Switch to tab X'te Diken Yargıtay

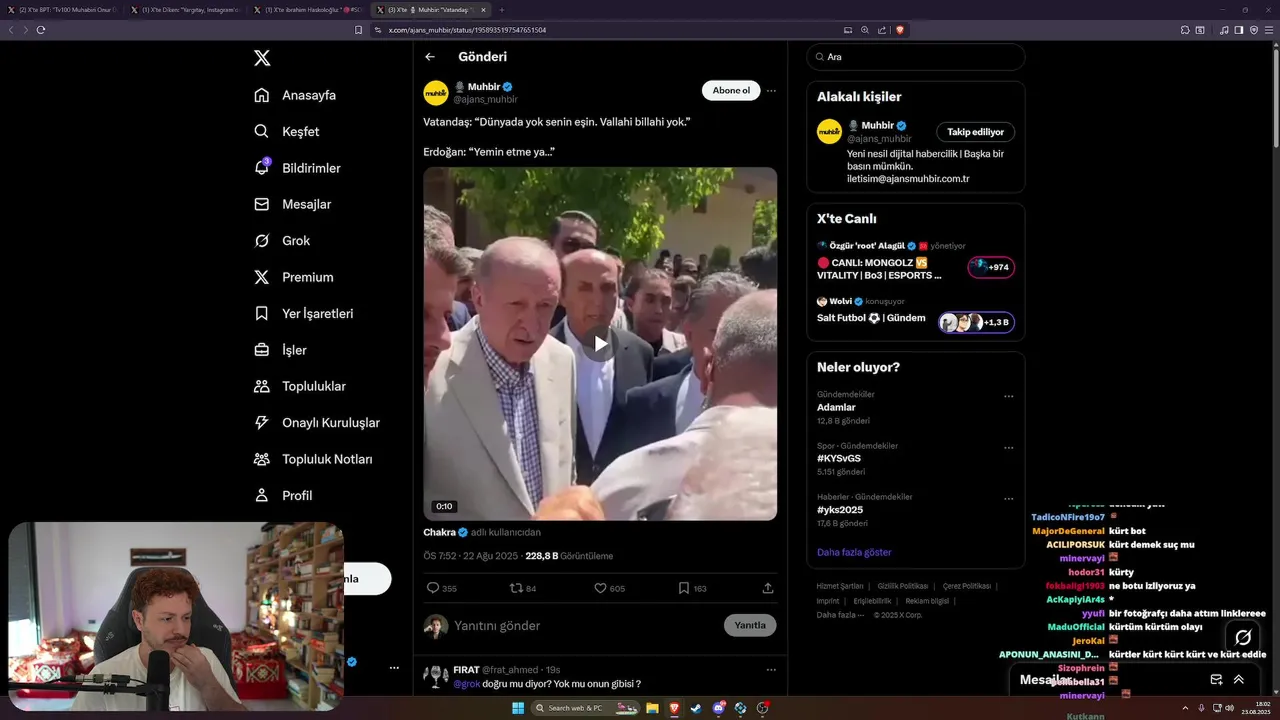tap(185, 10)
